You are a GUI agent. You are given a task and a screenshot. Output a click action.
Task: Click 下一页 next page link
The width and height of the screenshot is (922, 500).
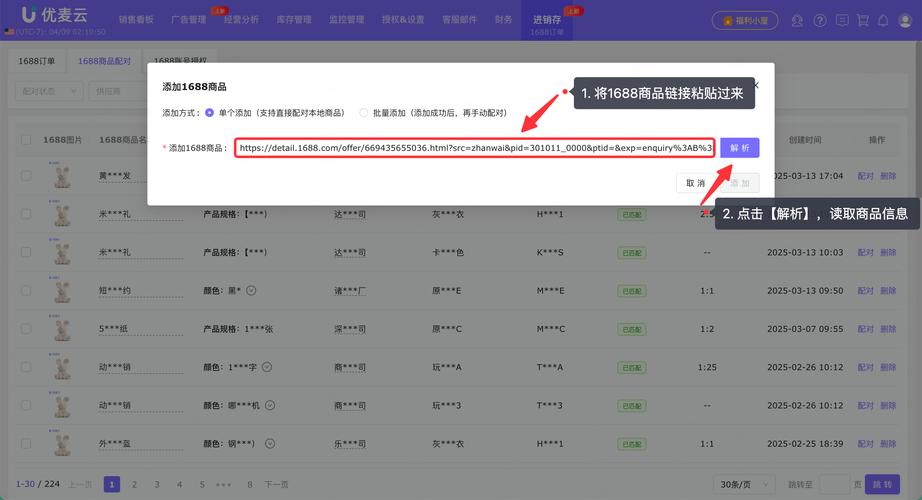[x=276, y=484]
